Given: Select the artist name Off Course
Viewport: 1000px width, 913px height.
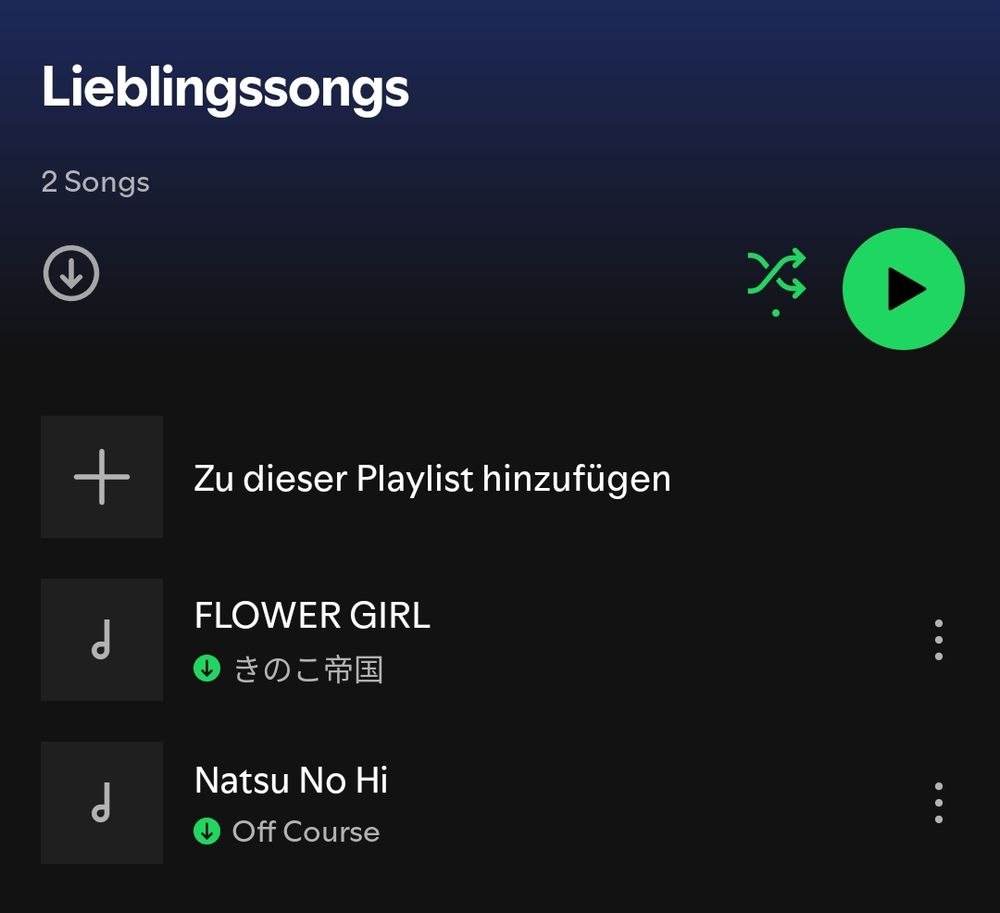Looking at the screenshot, I should point(306,832).
